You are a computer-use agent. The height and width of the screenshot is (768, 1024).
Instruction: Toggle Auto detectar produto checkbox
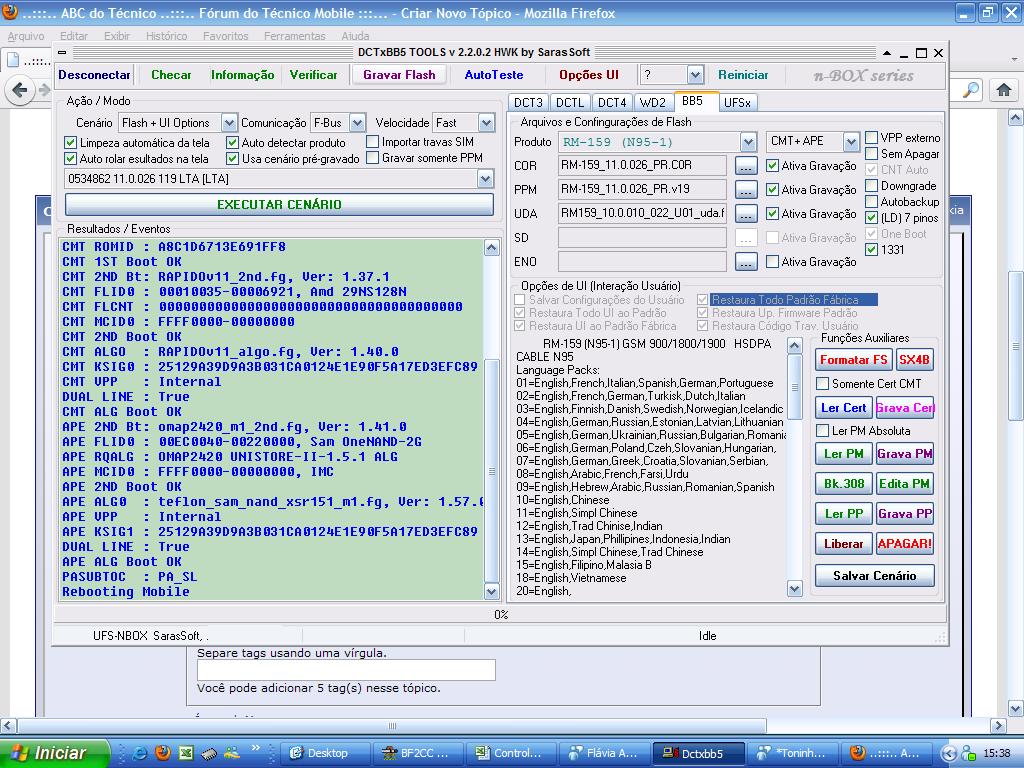coord(232,142)
